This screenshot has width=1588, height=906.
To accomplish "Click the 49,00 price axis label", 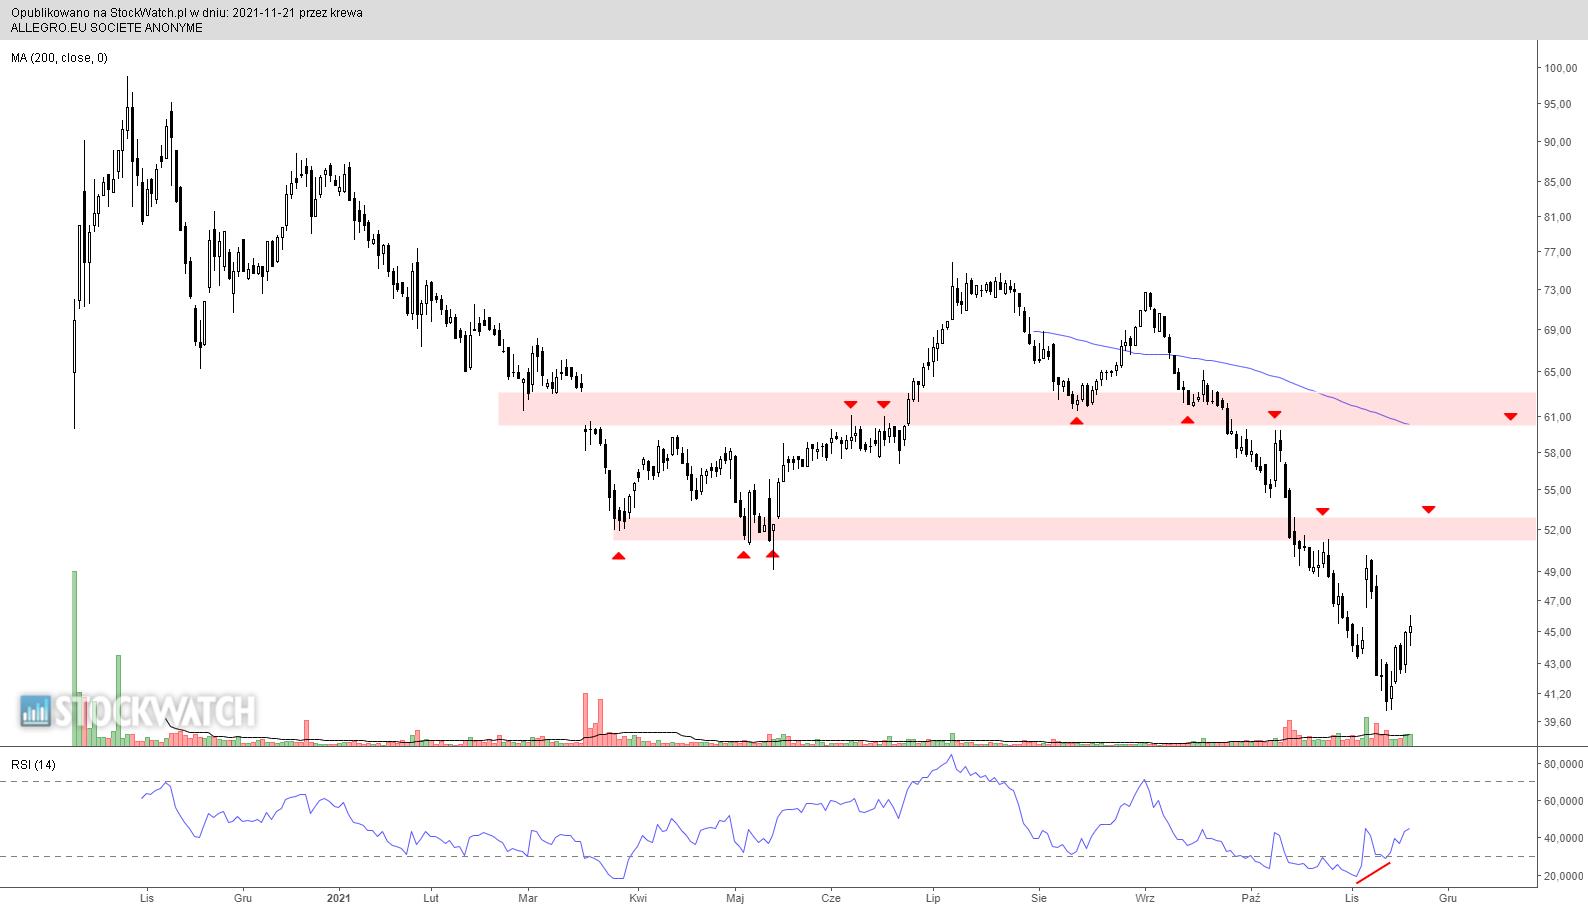I will tap(1560, 573).
